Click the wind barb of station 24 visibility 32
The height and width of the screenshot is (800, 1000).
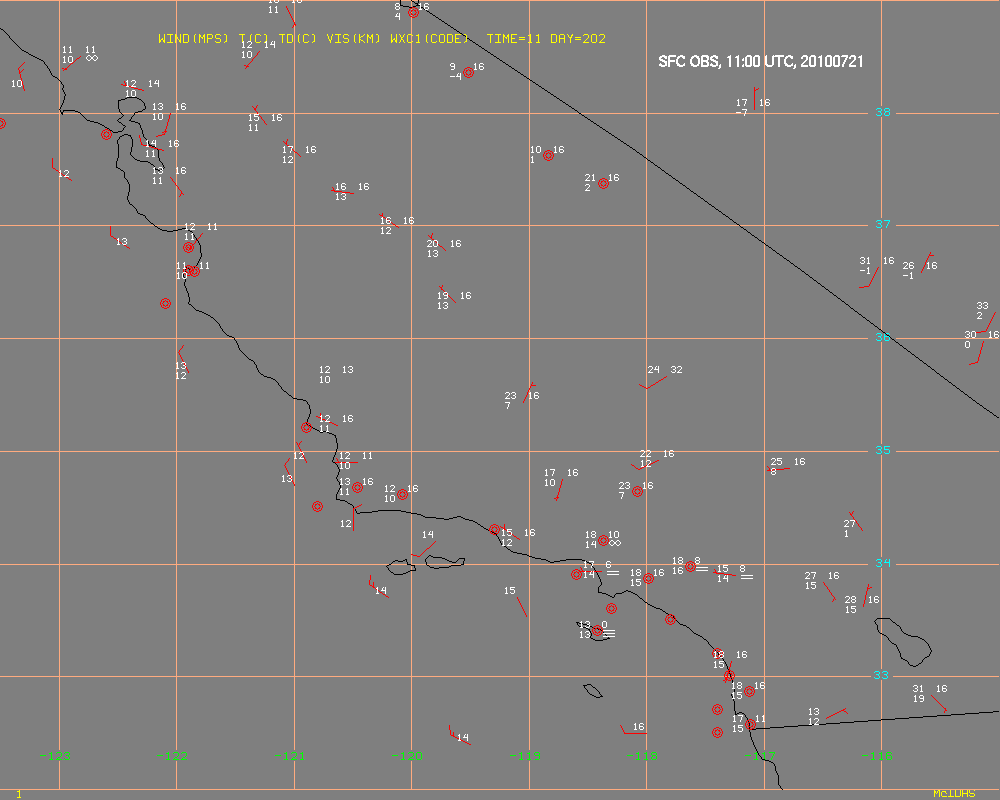point(653,383)
